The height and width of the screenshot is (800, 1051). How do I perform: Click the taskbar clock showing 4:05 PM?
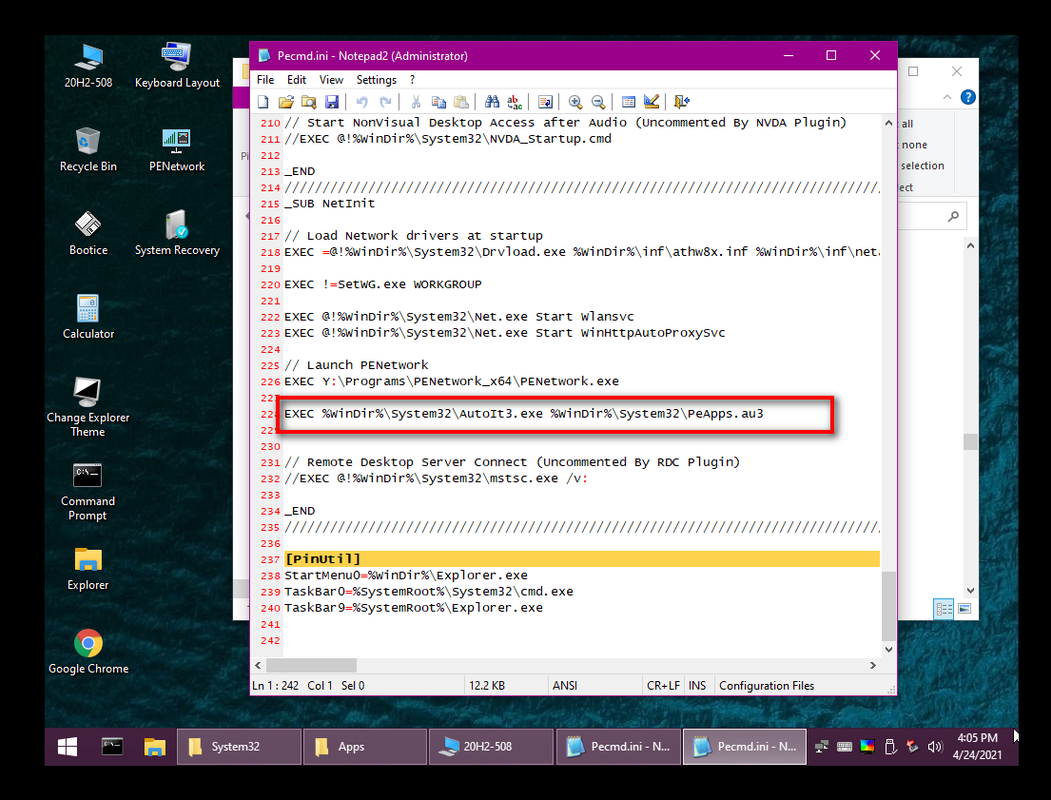[x=977, y=746]
